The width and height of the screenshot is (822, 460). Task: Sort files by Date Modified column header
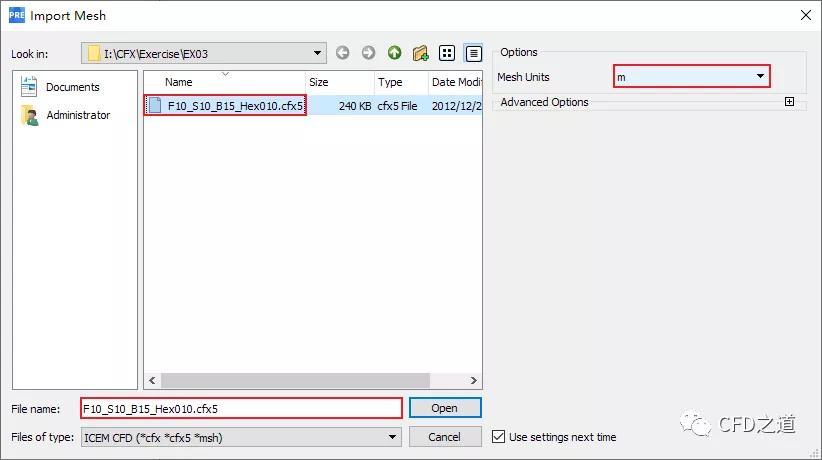[456, 82]
